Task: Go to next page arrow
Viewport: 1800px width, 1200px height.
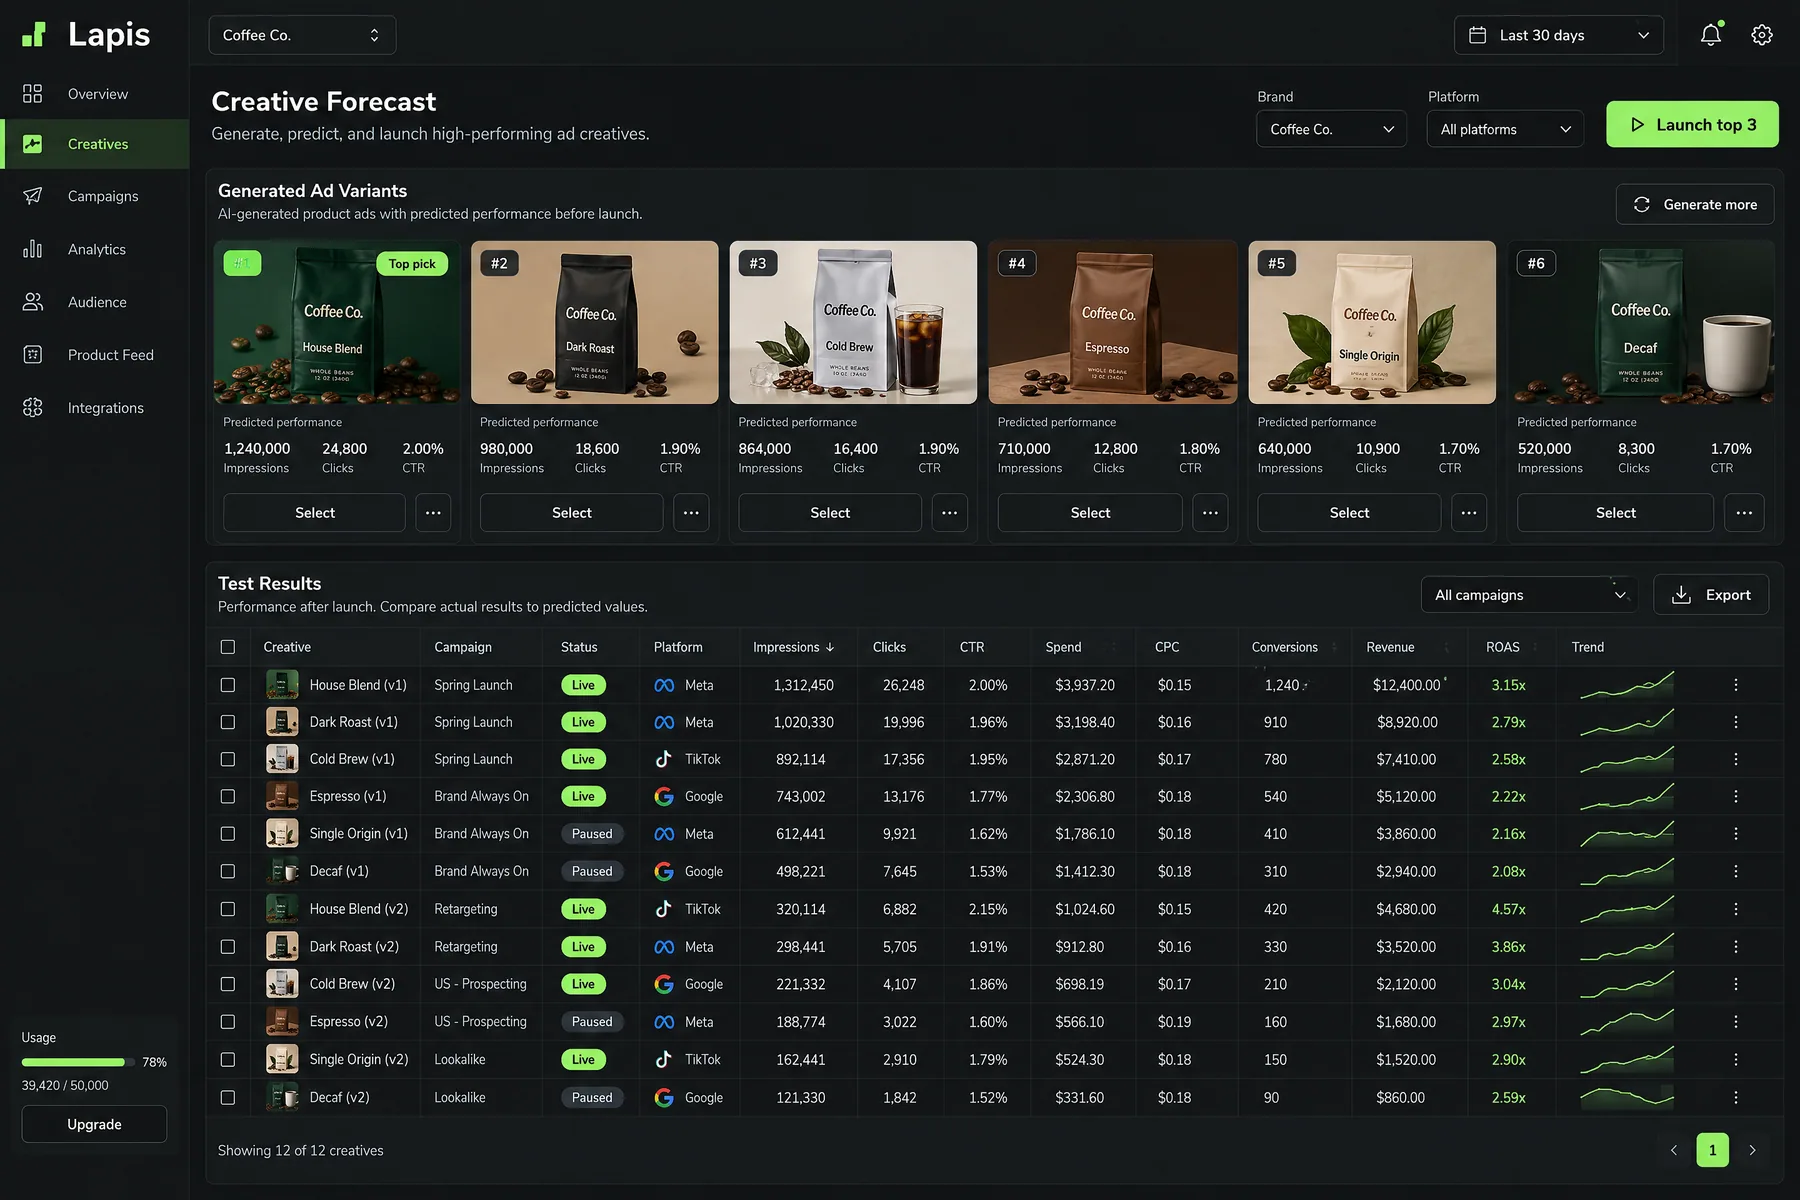Action: pyautogui.click(x=1752, y=1150)
